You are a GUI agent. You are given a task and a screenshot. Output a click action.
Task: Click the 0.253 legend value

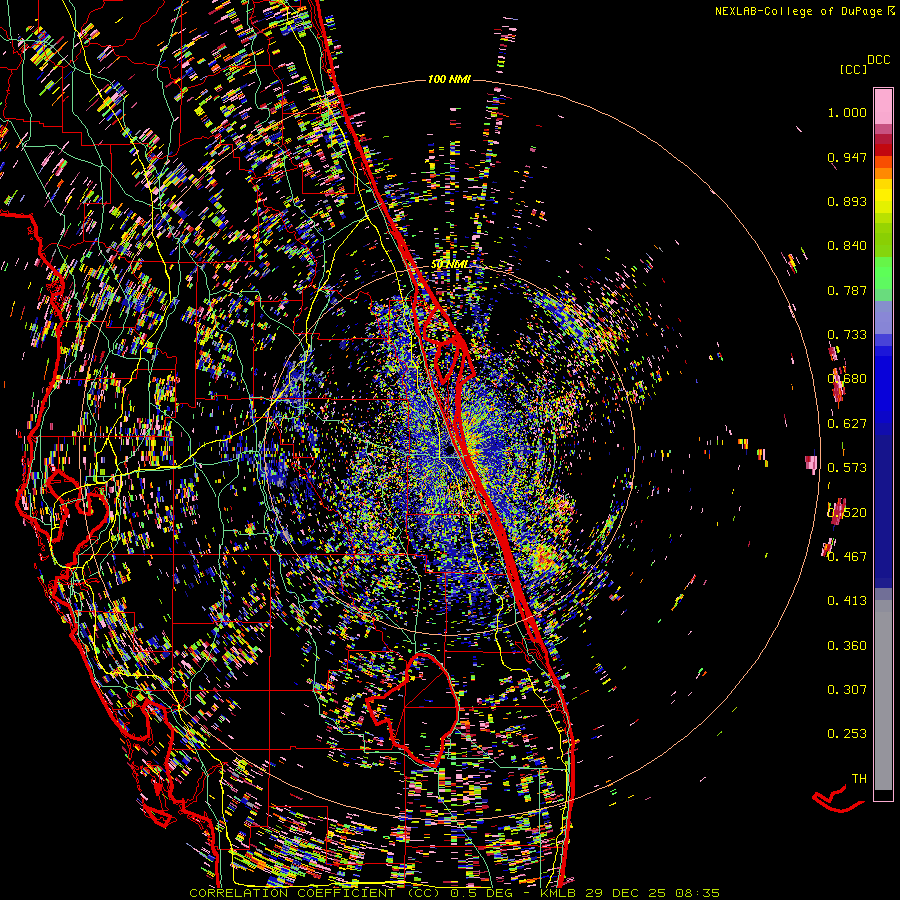point(847,734)
